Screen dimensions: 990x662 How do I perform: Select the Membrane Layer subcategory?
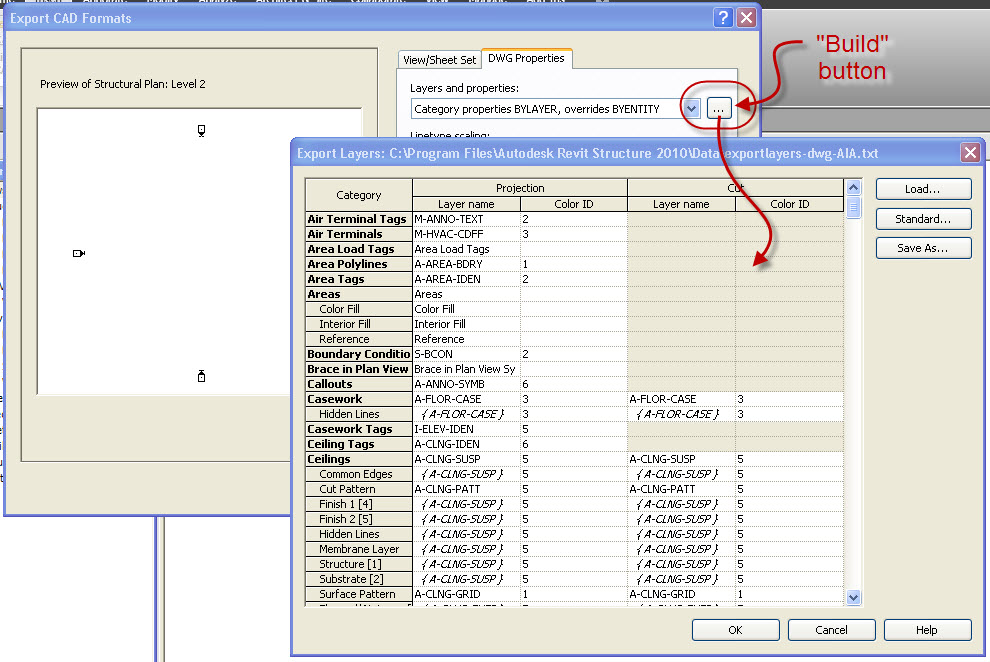point(359,549)
